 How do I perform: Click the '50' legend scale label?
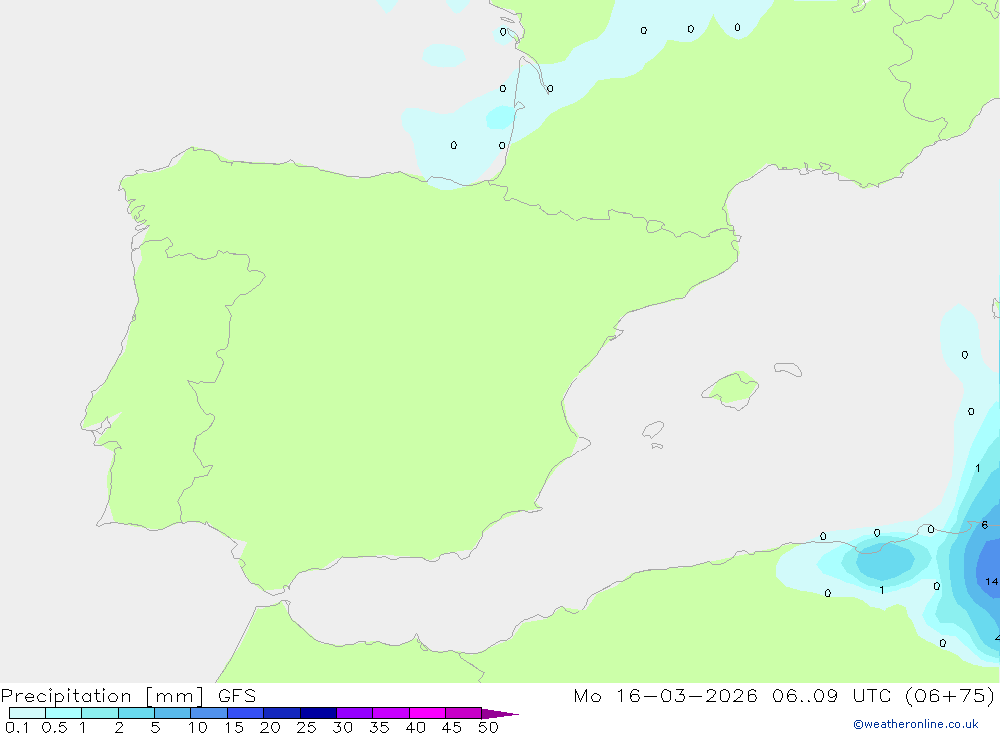(x=488, y=727)
